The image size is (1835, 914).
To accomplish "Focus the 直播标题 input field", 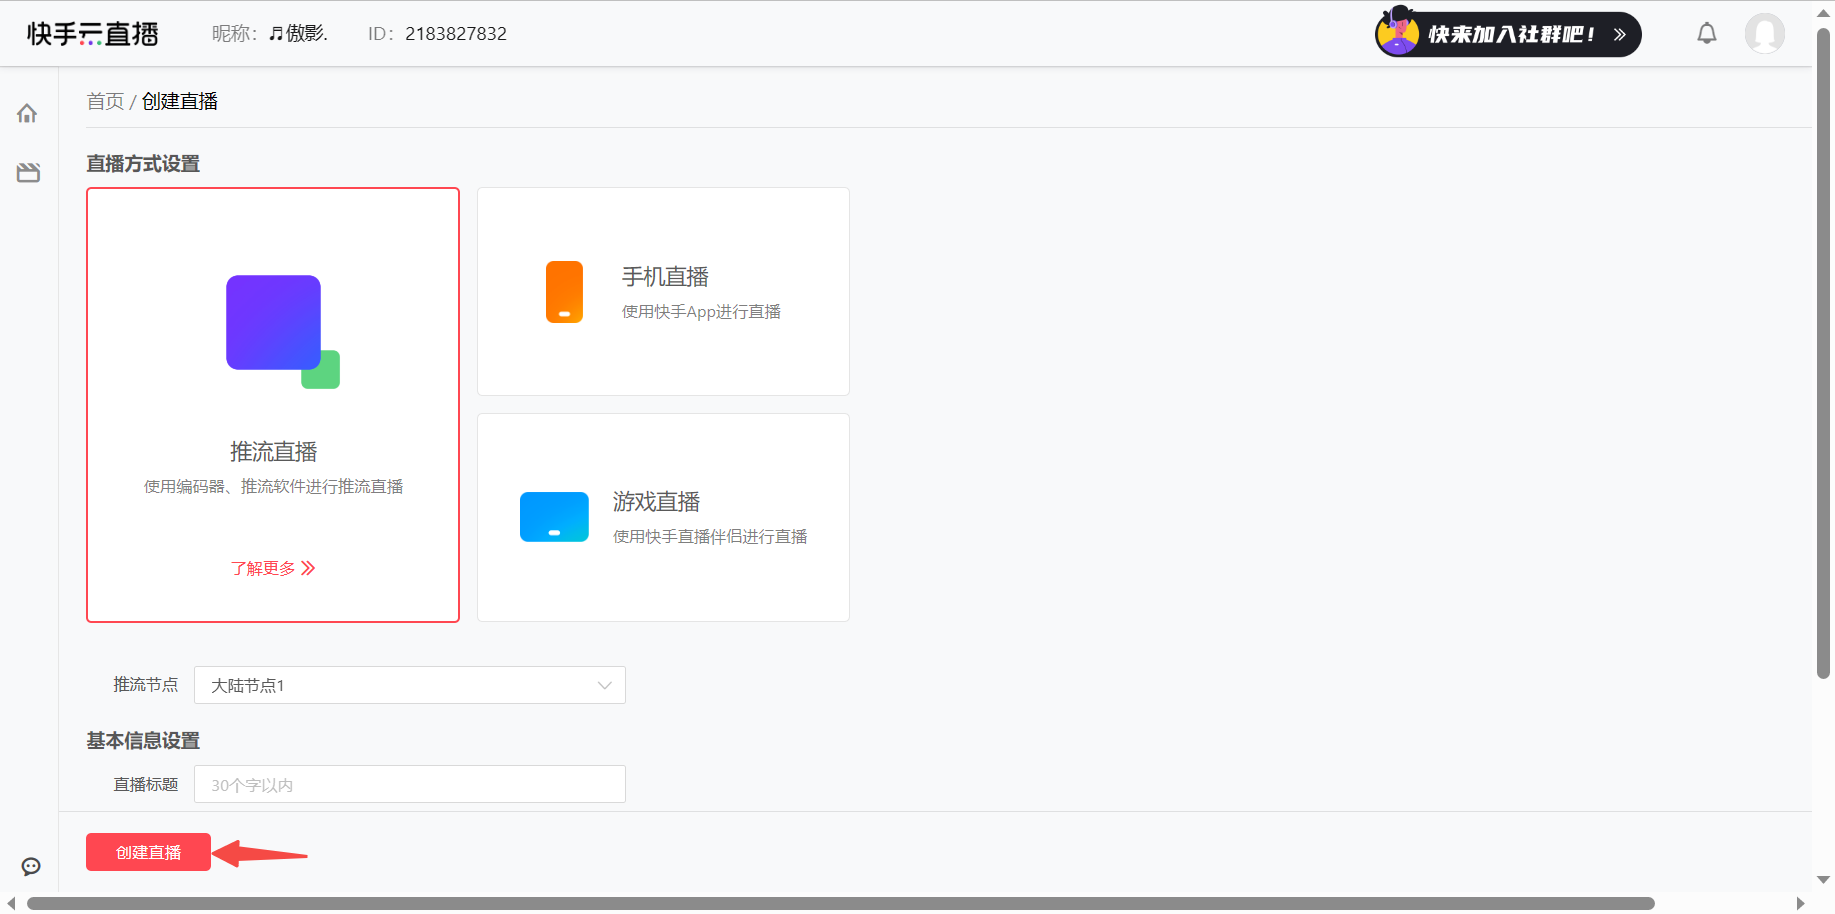I will click(x=410, y=784).
